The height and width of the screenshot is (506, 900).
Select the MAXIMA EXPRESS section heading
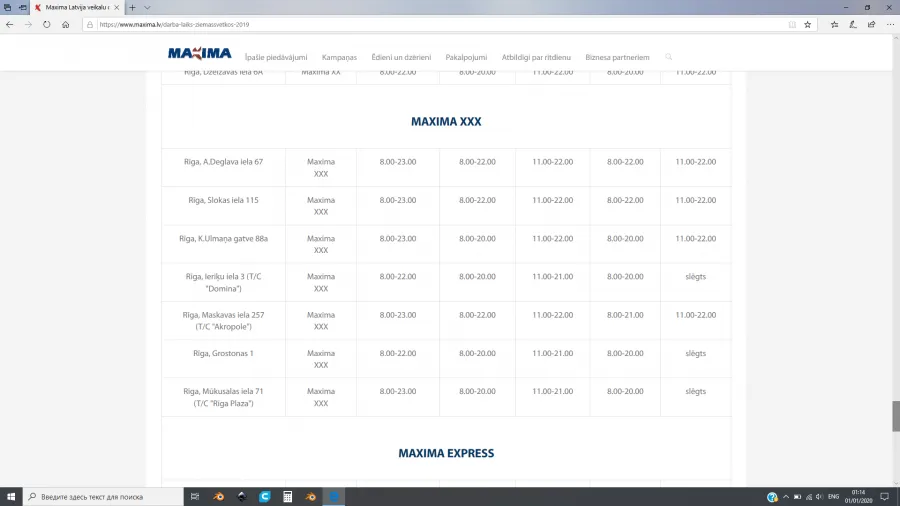point(446,453)
